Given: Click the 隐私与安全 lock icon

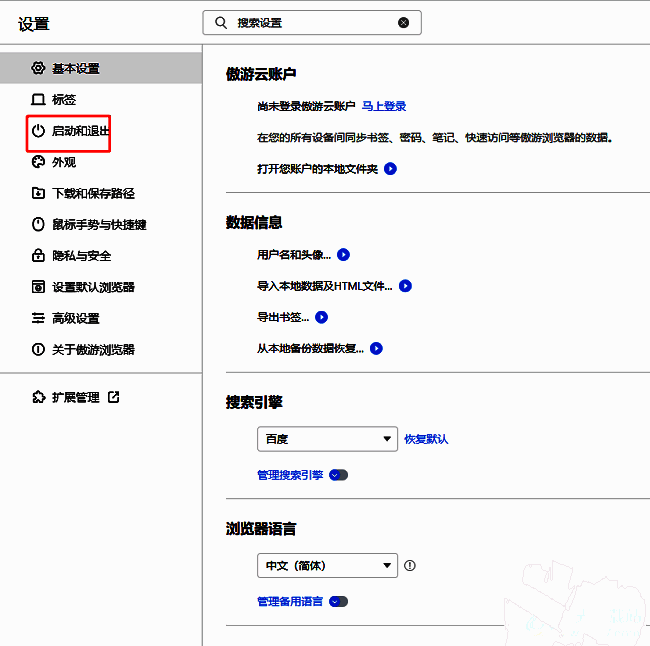Looking at the screenshot, I should click(38, 256).
